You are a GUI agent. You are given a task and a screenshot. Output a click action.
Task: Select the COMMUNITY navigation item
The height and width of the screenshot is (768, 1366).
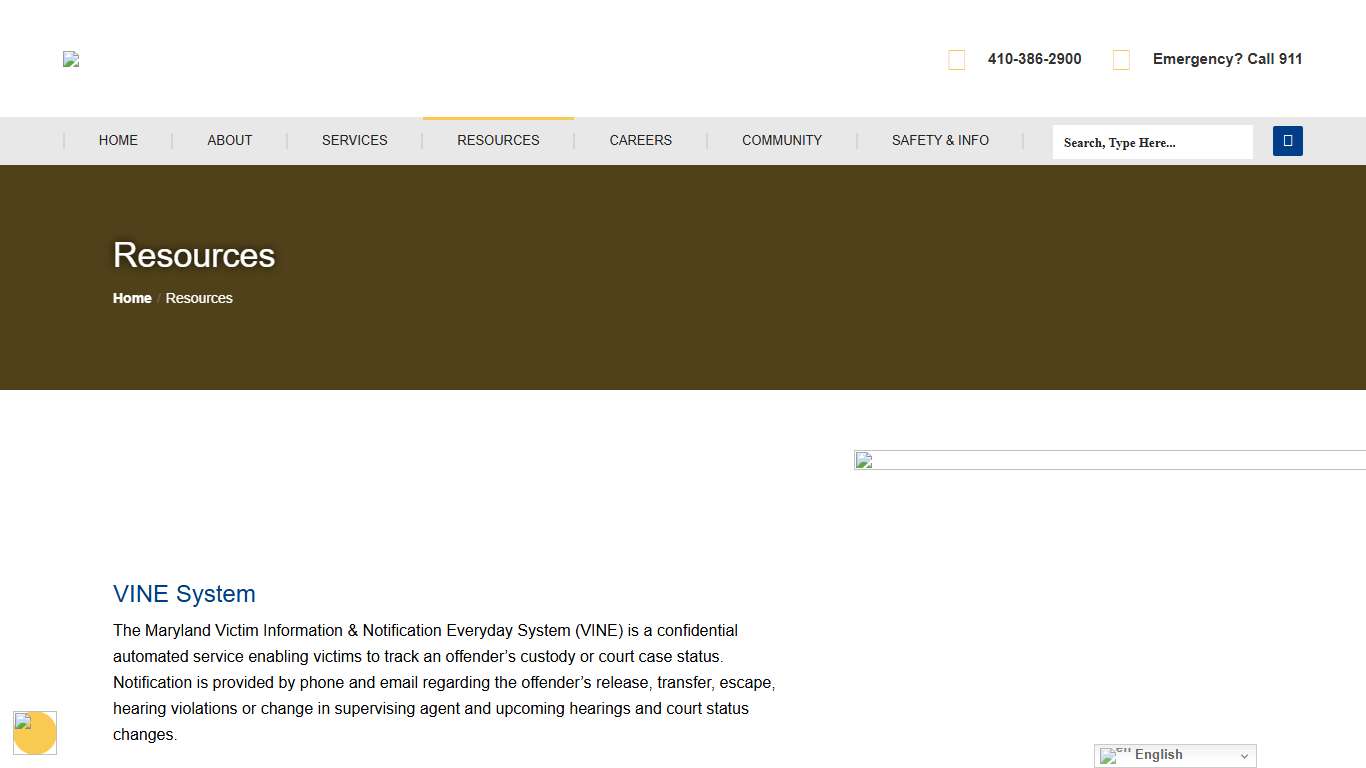(781, 140)
